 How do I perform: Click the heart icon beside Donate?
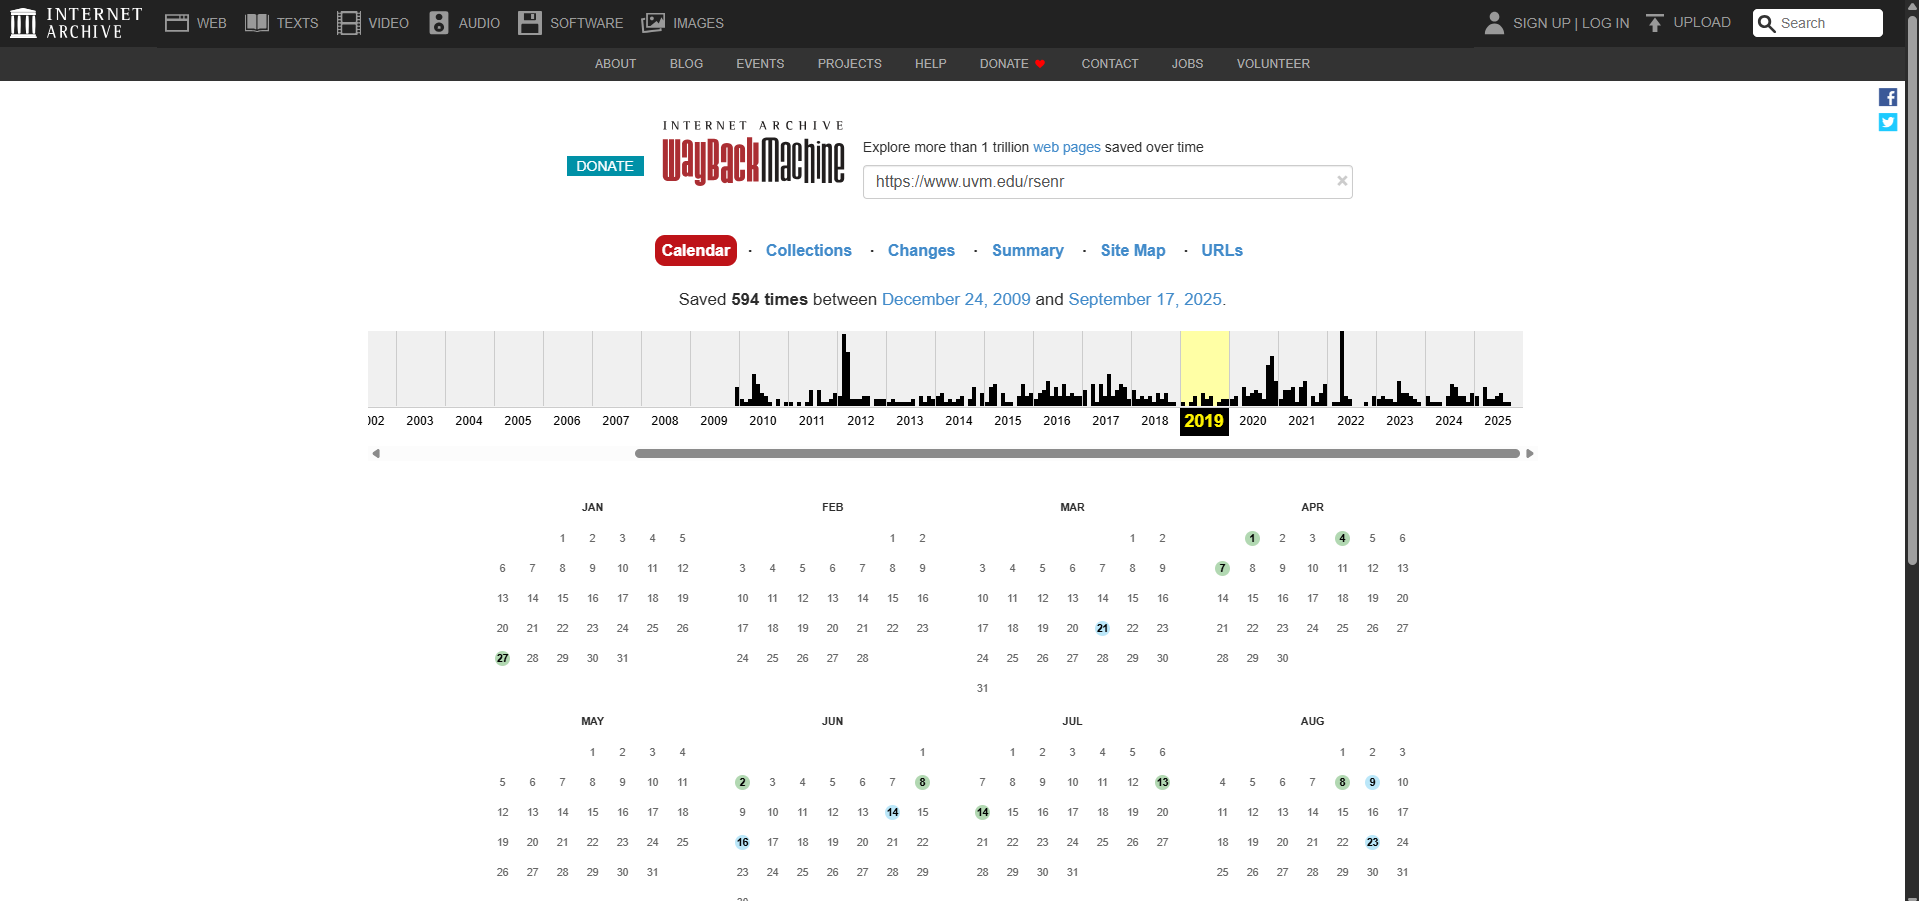(x=1040, y=64)
